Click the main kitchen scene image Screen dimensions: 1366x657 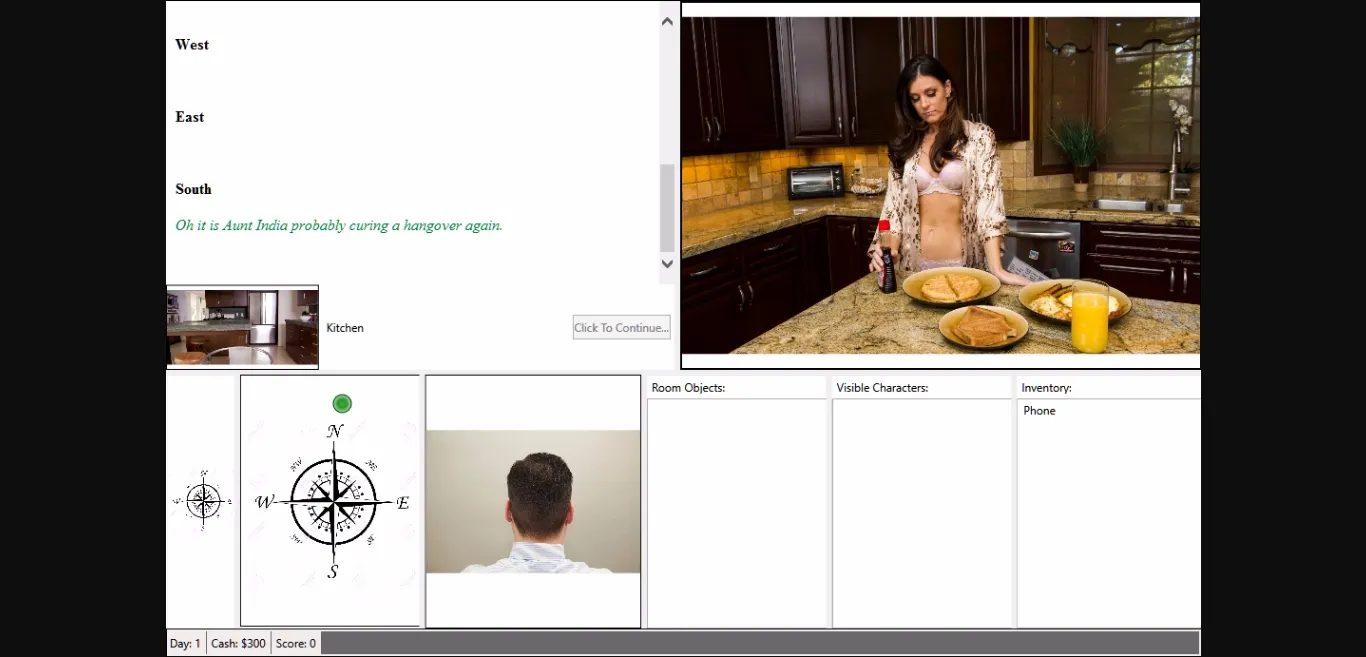click(940, 186)
